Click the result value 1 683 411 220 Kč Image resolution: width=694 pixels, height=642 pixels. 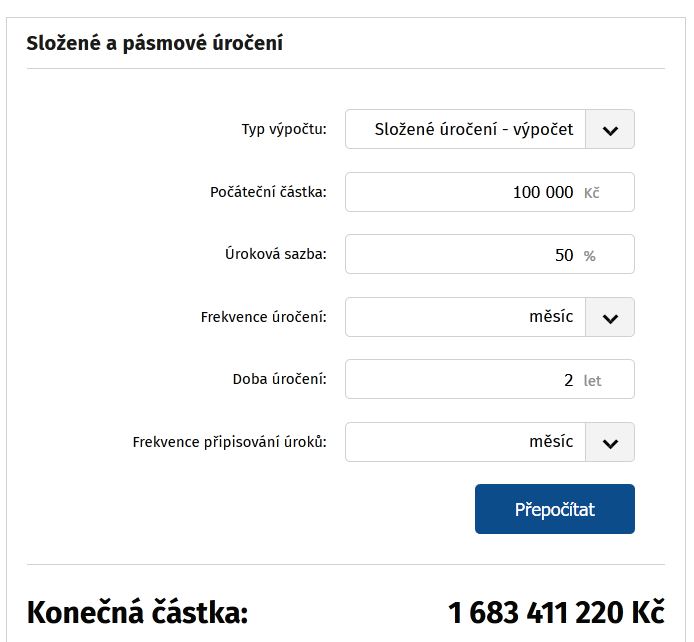click(x=555, y=612)
